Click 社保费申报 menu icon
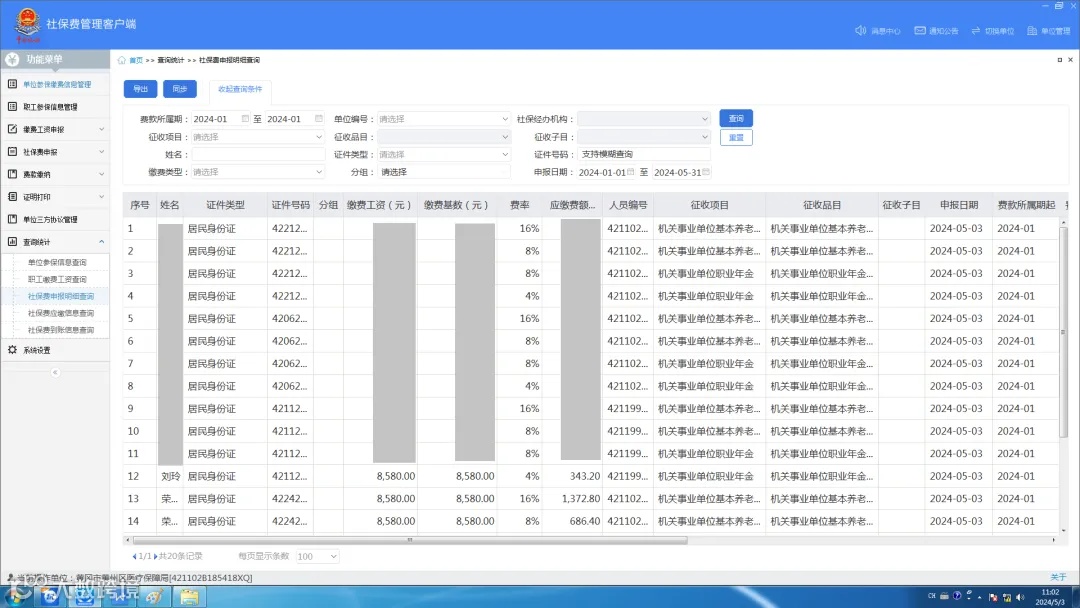 (x=12, y=151)
